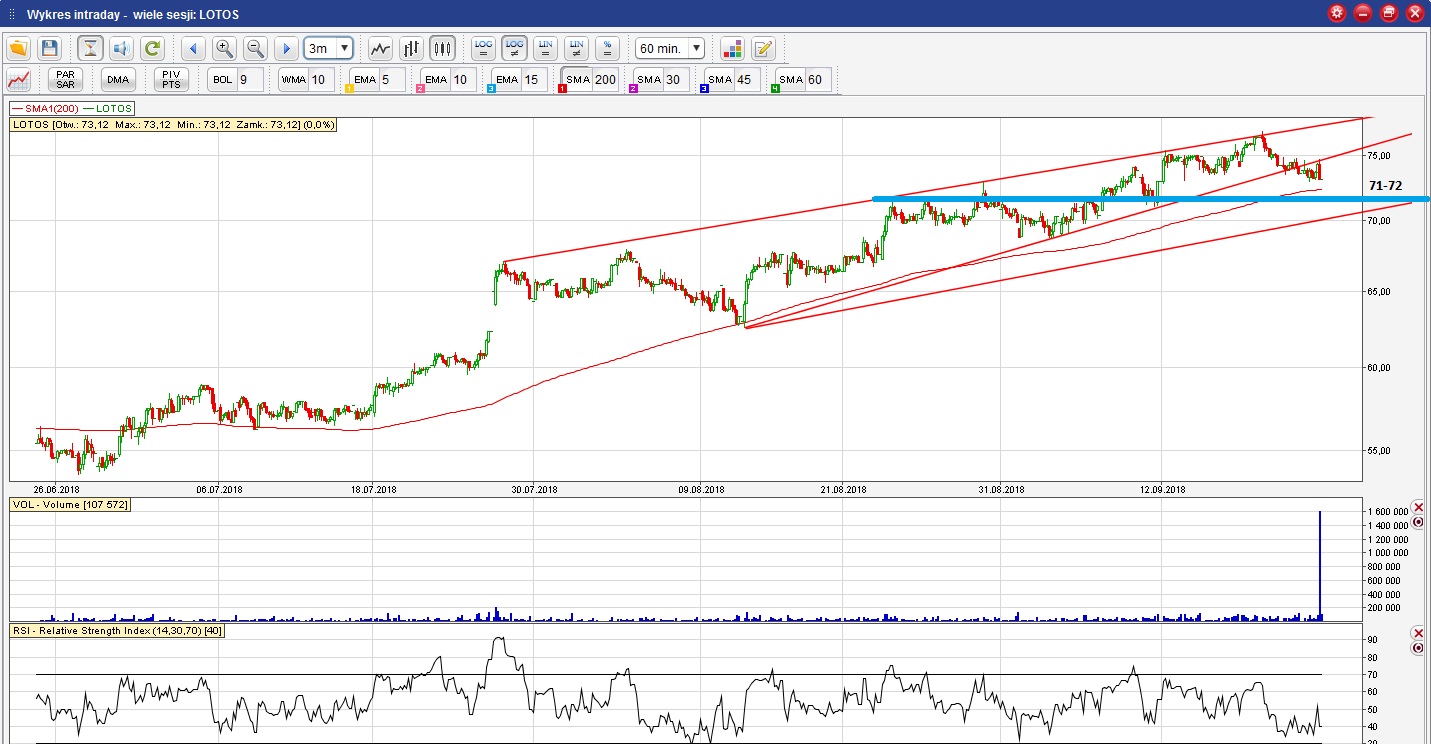
Task: Close the Volume indicator panel
Action: click(x=1417, y=508)
